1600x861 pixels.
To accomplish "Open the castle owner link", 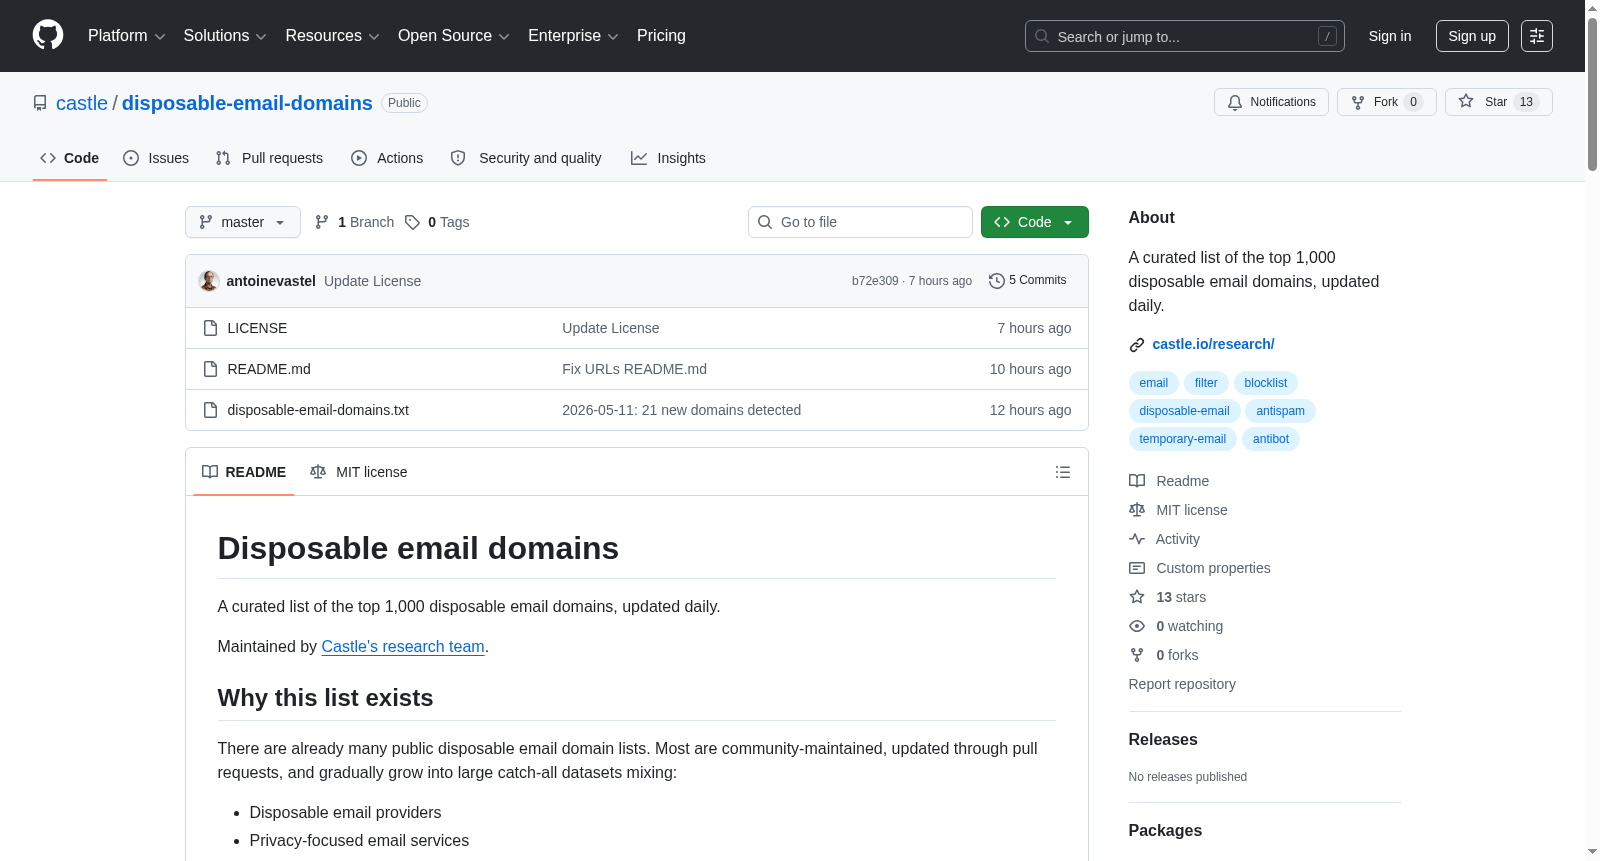I will (x=82, y=103).
